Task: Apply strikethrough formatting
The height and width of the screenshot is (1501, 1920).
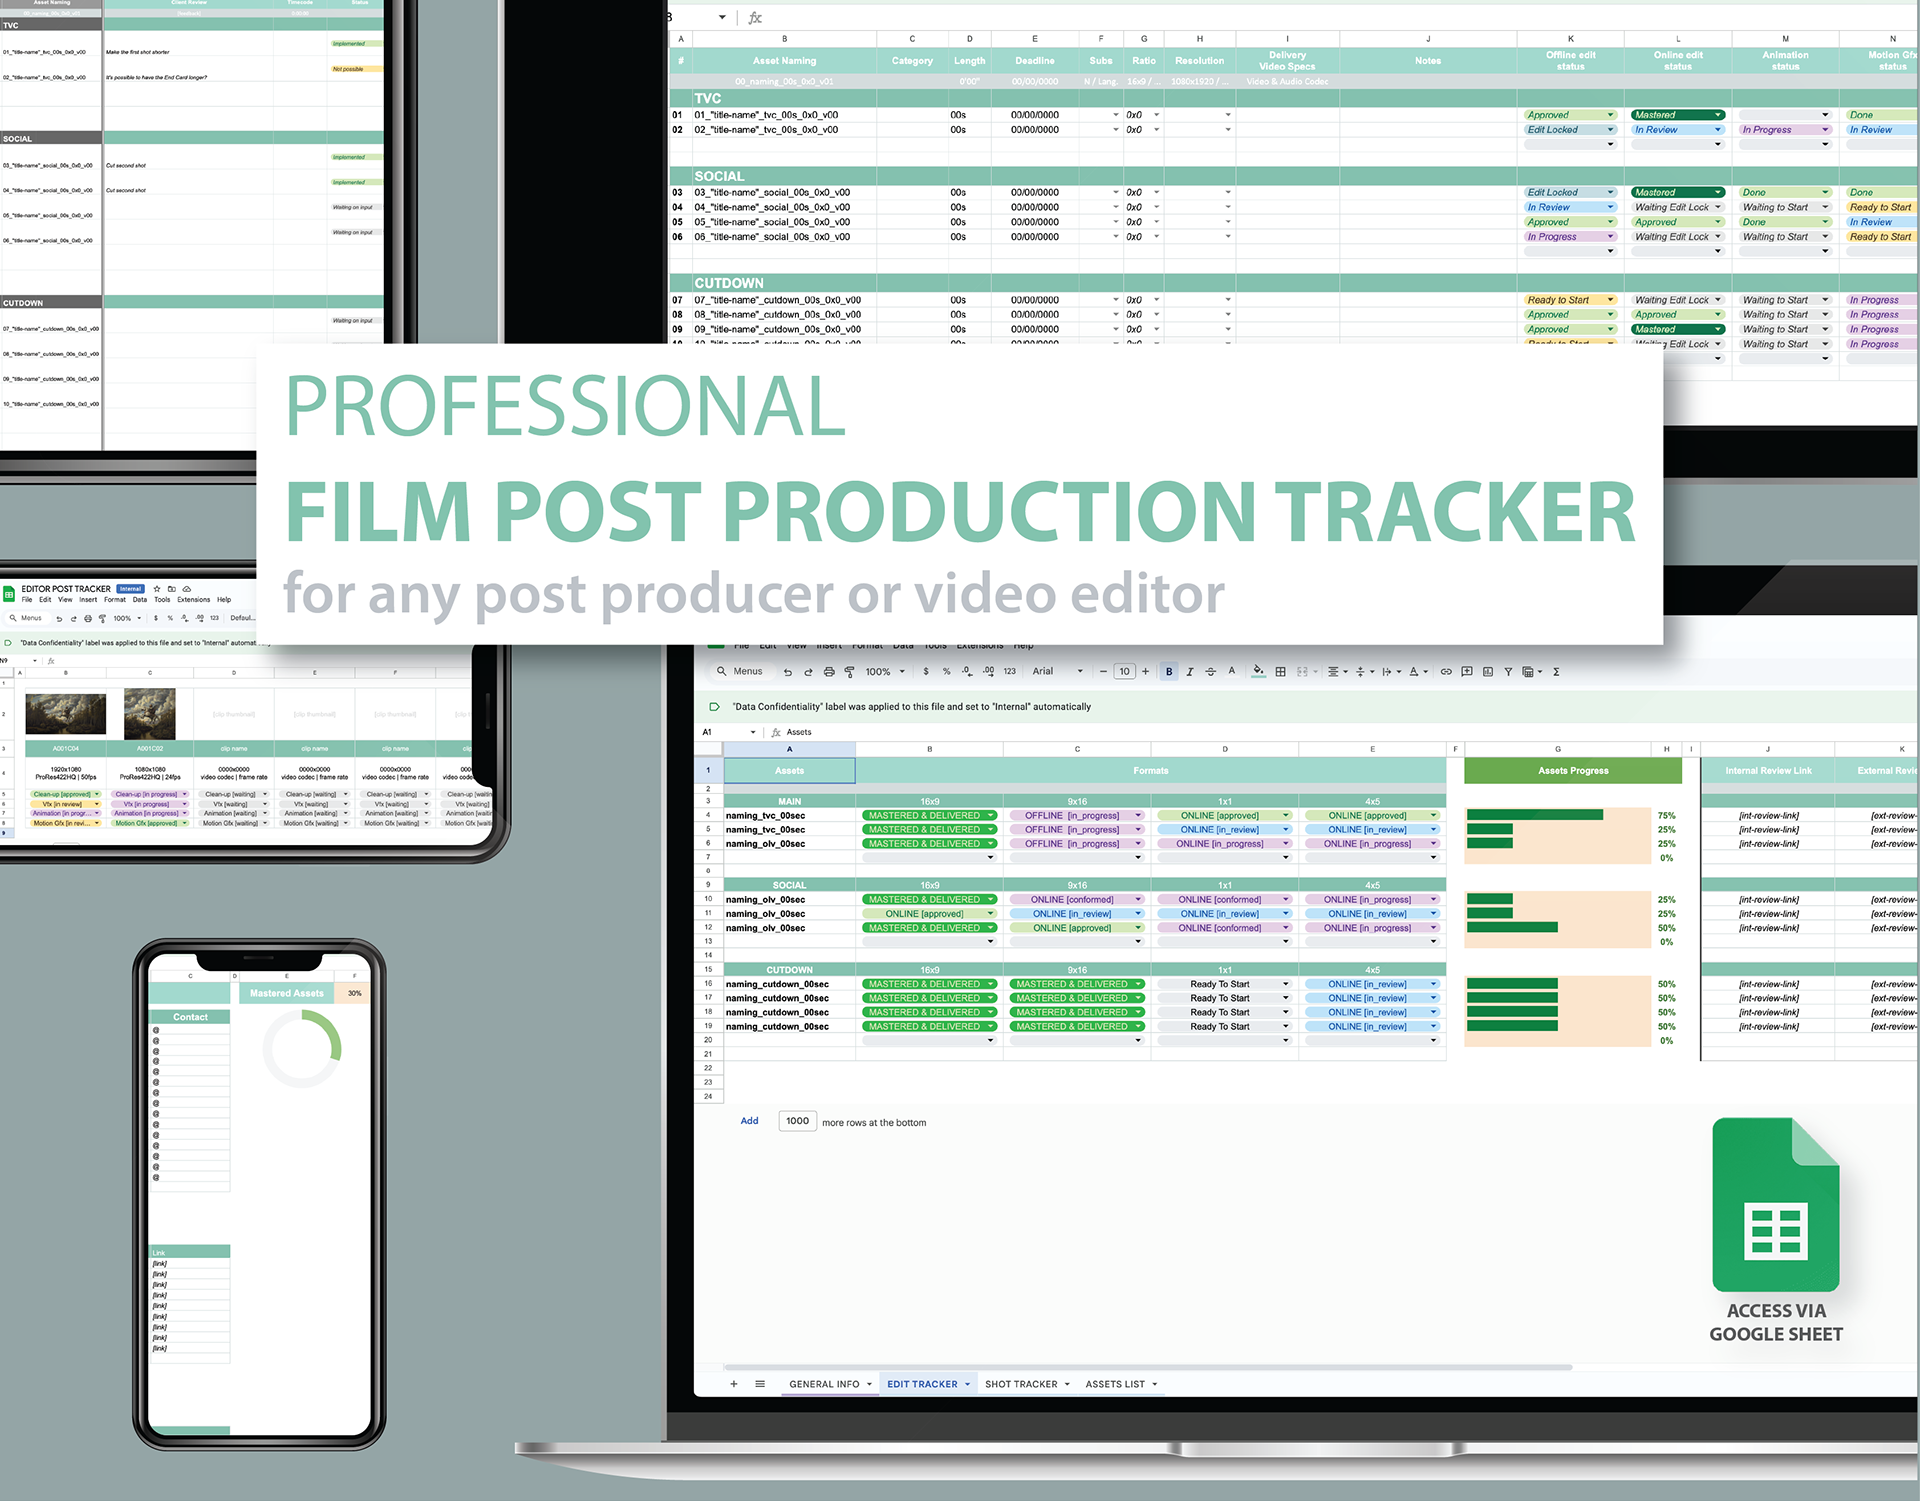Action: point(1211,672)
